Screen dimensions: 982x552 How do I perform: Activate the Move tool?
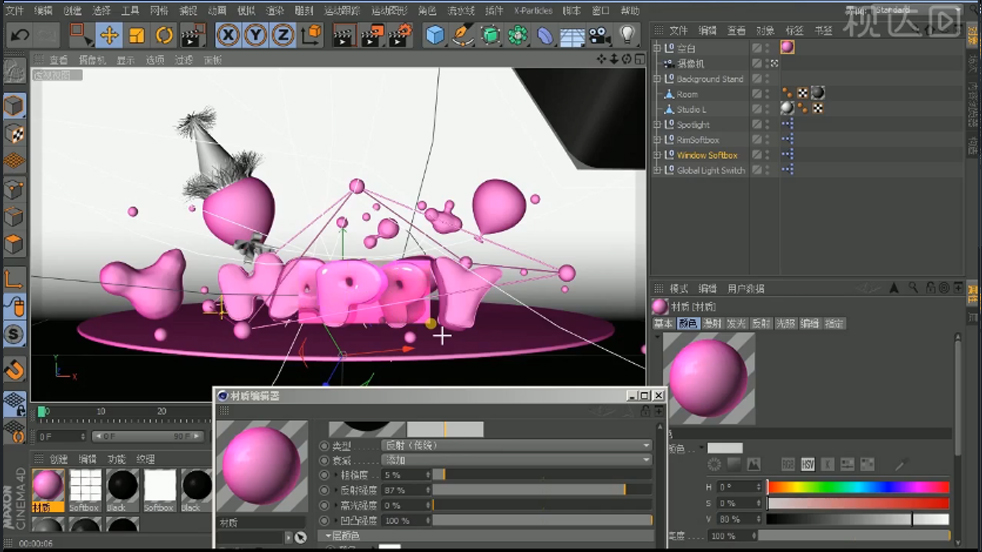coord(109,35)
